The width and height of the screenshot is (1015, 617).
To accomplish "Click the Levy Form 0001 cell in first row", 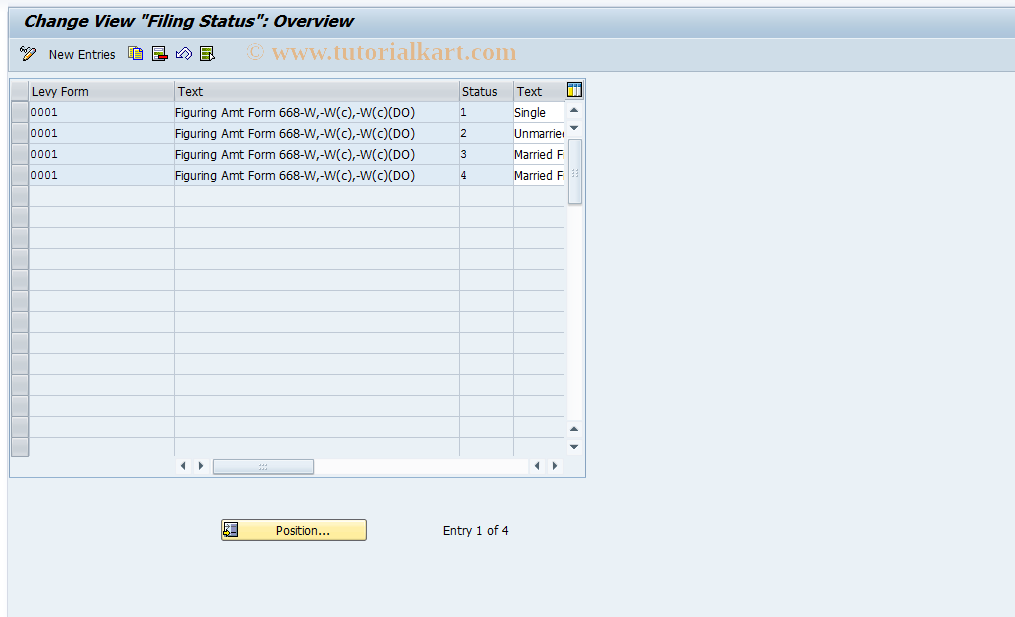I will [102, 112].
